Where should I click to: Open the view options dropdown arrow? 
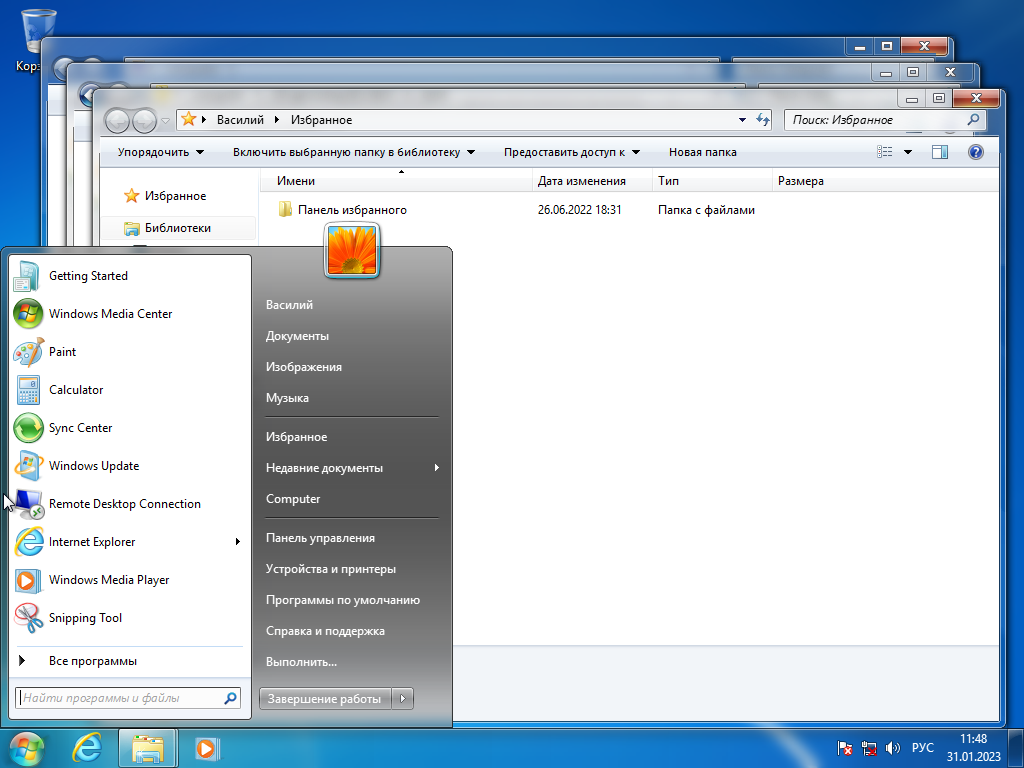(x=908, y=152)
